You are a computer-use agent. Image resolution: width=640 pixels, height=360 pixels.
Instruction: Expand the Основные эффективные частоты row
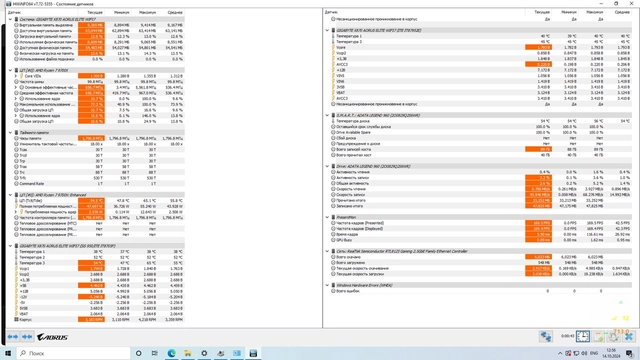(x=16, y=87)
